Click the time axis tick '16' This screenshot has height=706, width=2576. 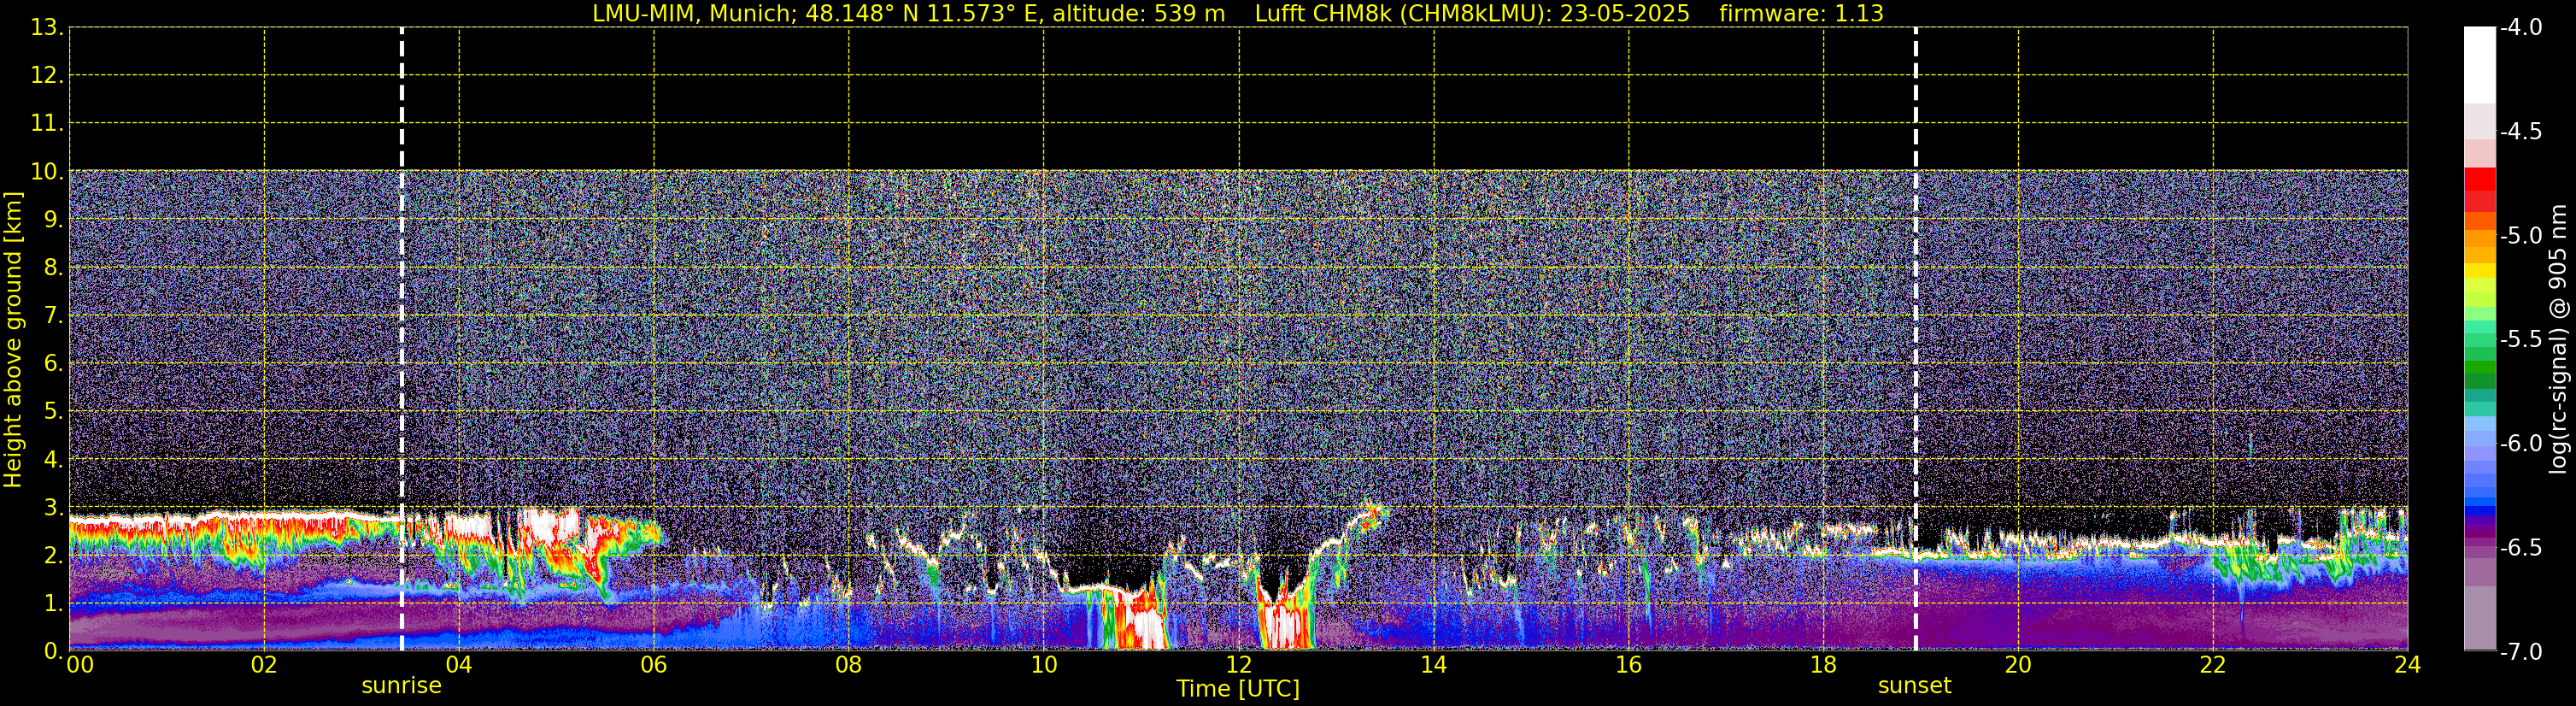[x=1629, y=665]
